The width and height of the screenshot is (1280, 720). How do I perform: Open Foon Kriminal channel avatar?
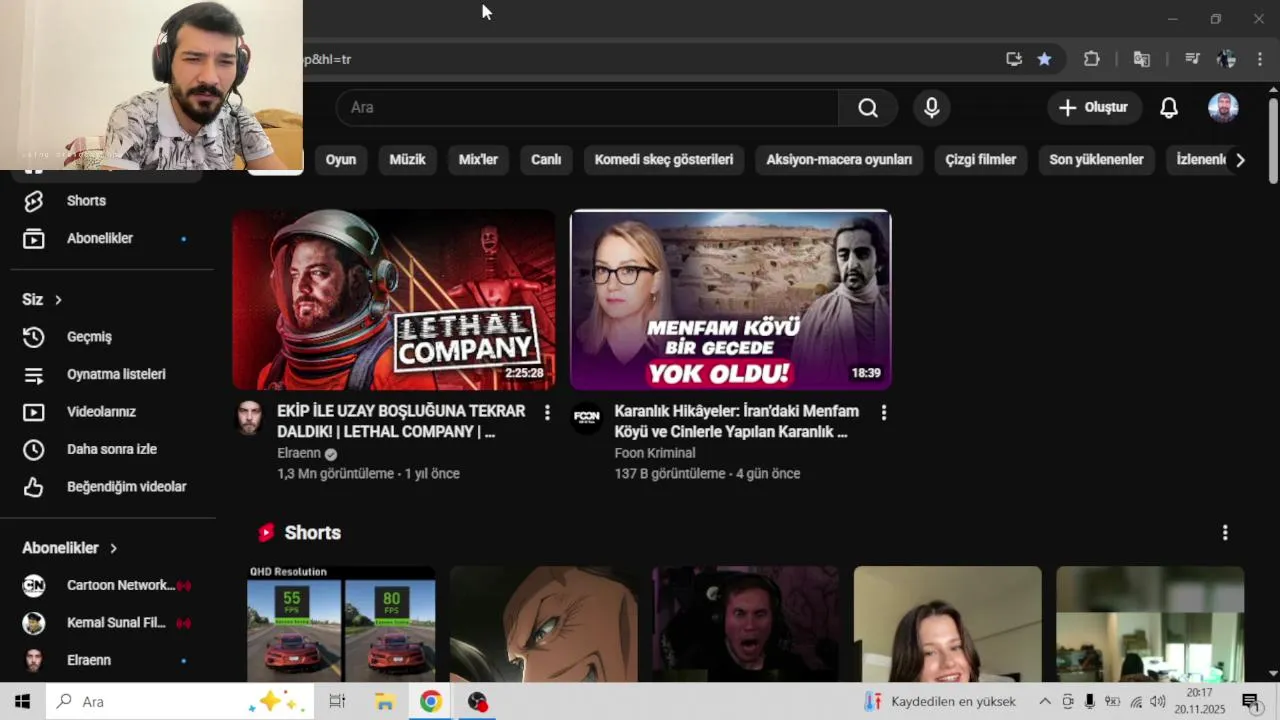tap(586, 417)
